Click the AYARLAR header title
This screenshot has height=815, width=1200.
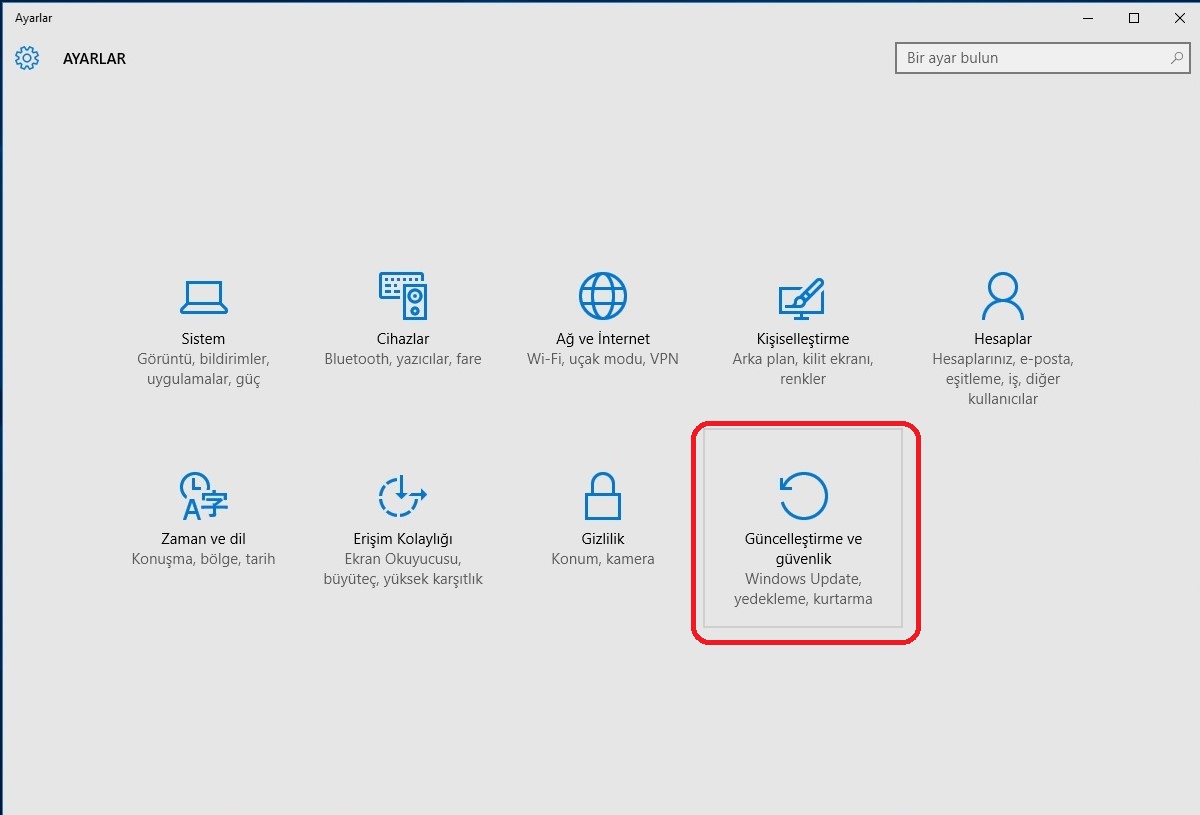tap(94, 58)
